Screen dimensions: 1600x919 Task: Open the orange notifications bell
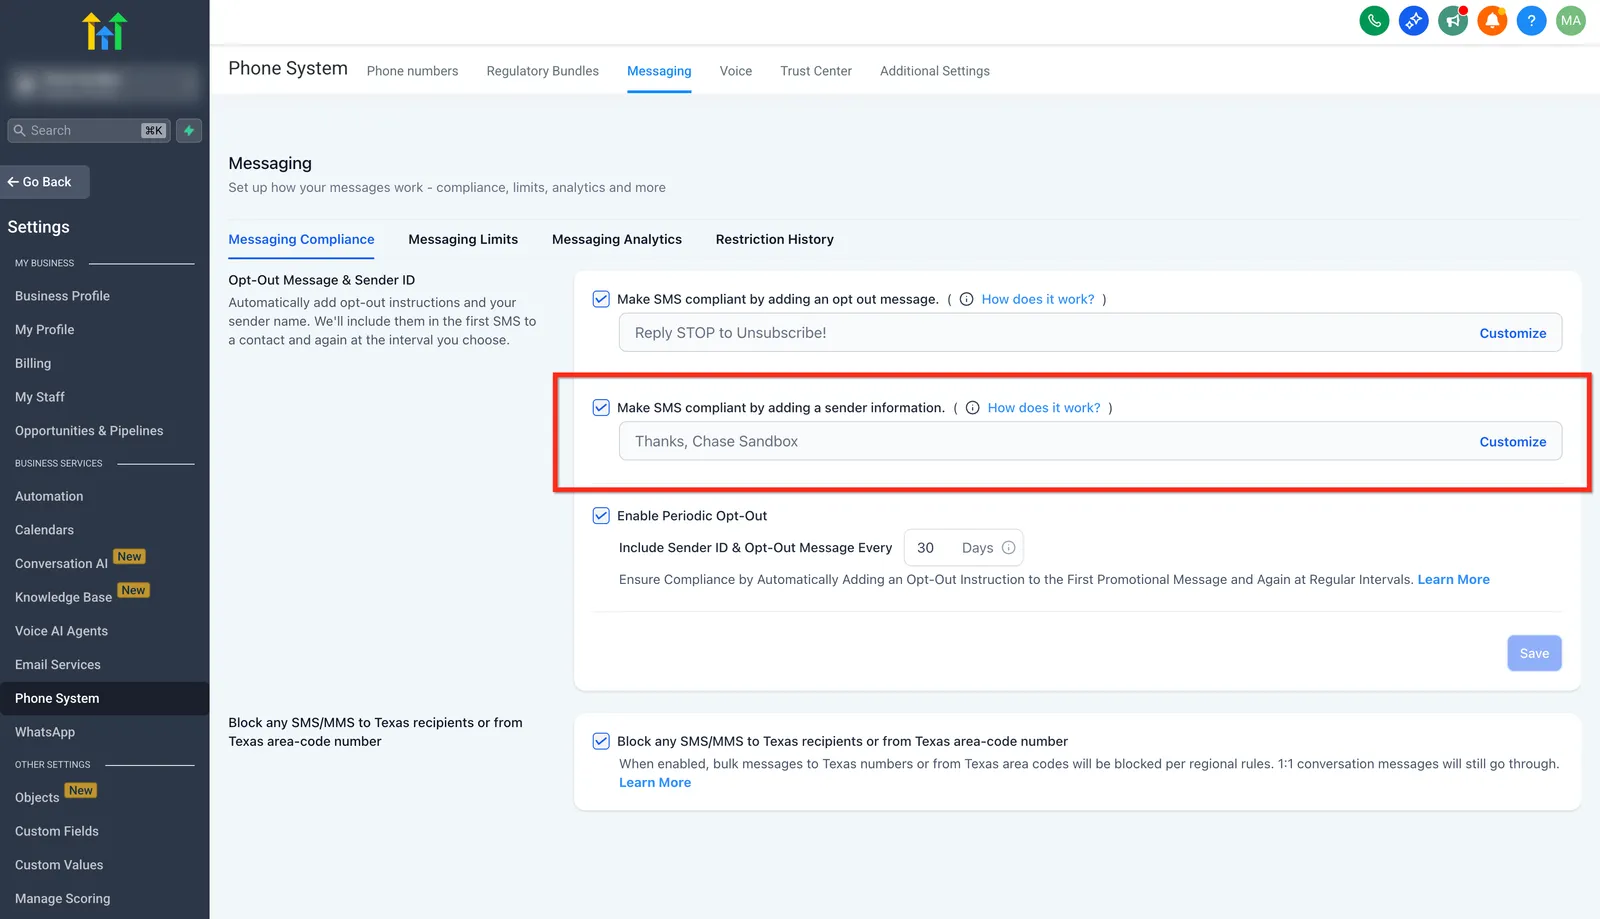(1492, 20)
